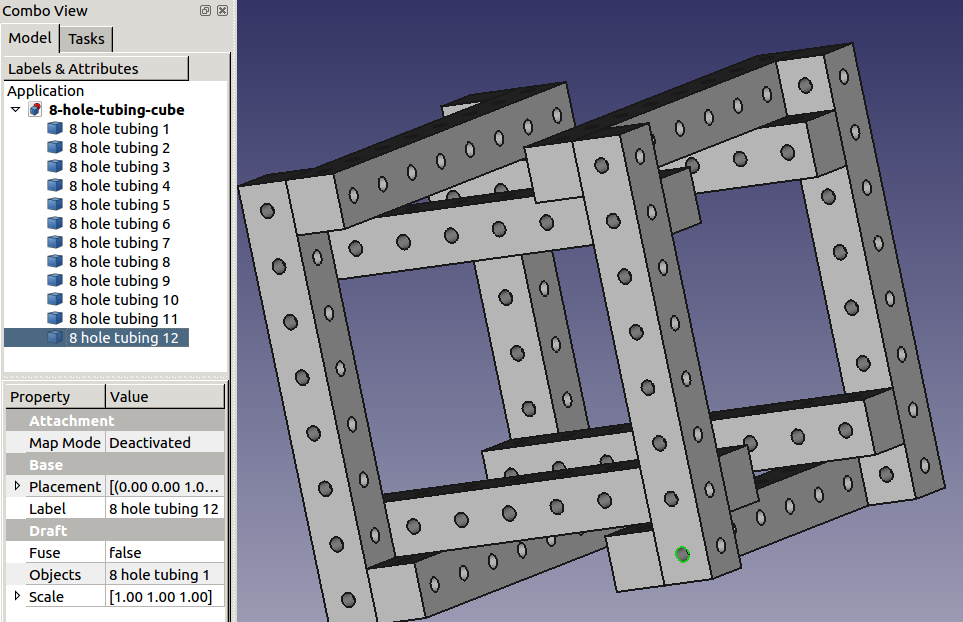Activate the Map Mode attachment editor
This screenshot has width=963, height=622.
tap(166, 442)
